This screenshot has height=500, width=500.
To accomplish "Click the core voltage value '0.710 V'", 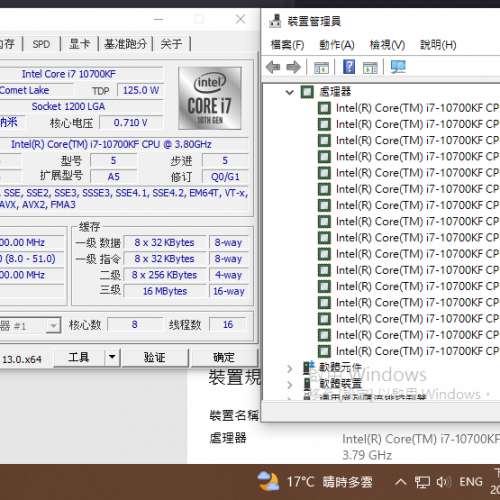I will [131, 123].
